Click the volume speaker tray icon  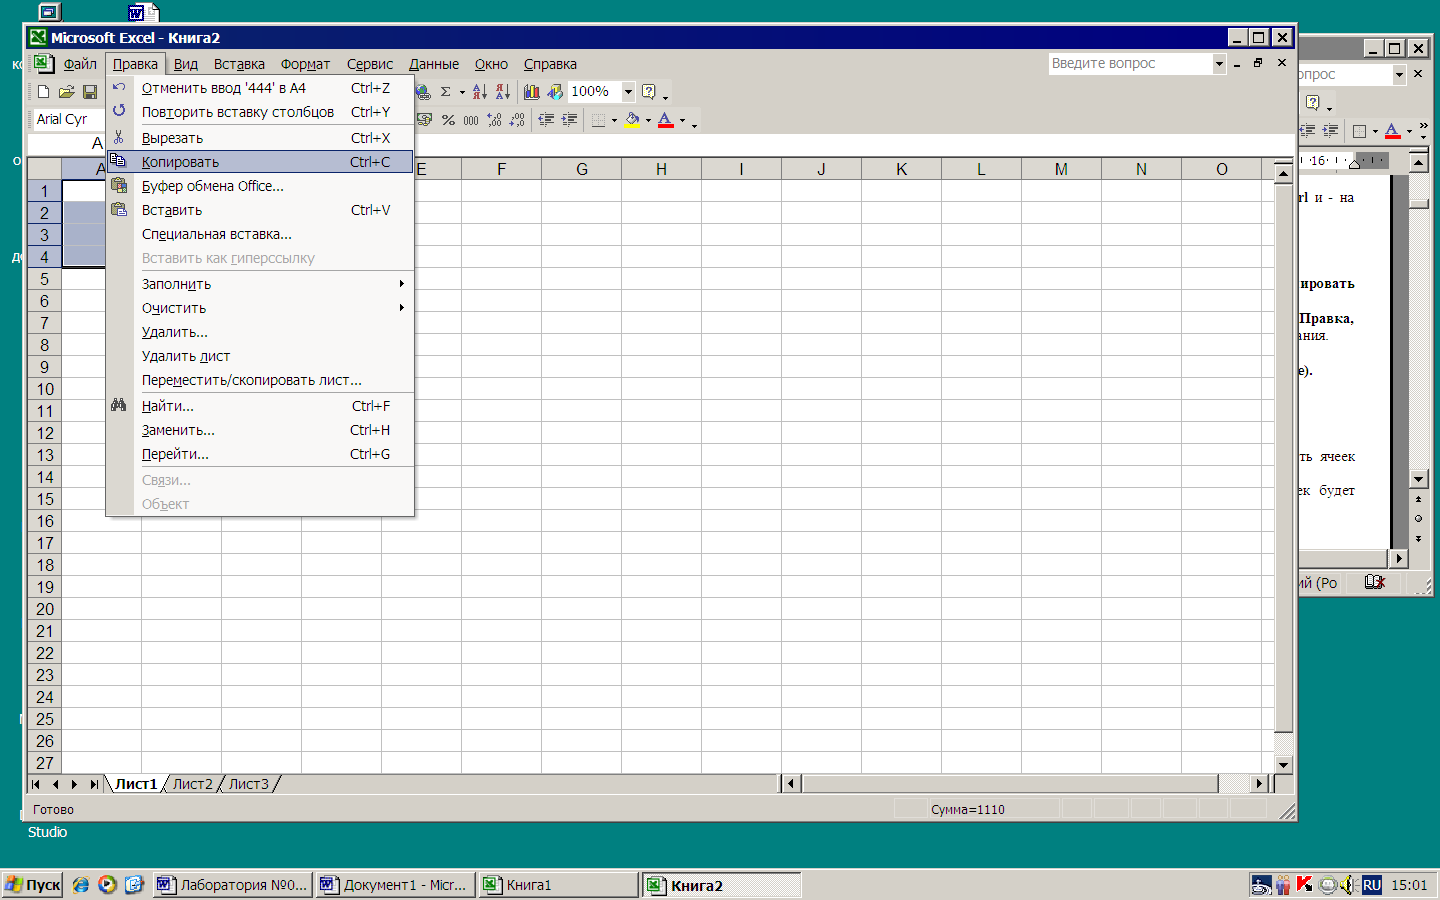pyautogui.click(x=1348, y=885)
